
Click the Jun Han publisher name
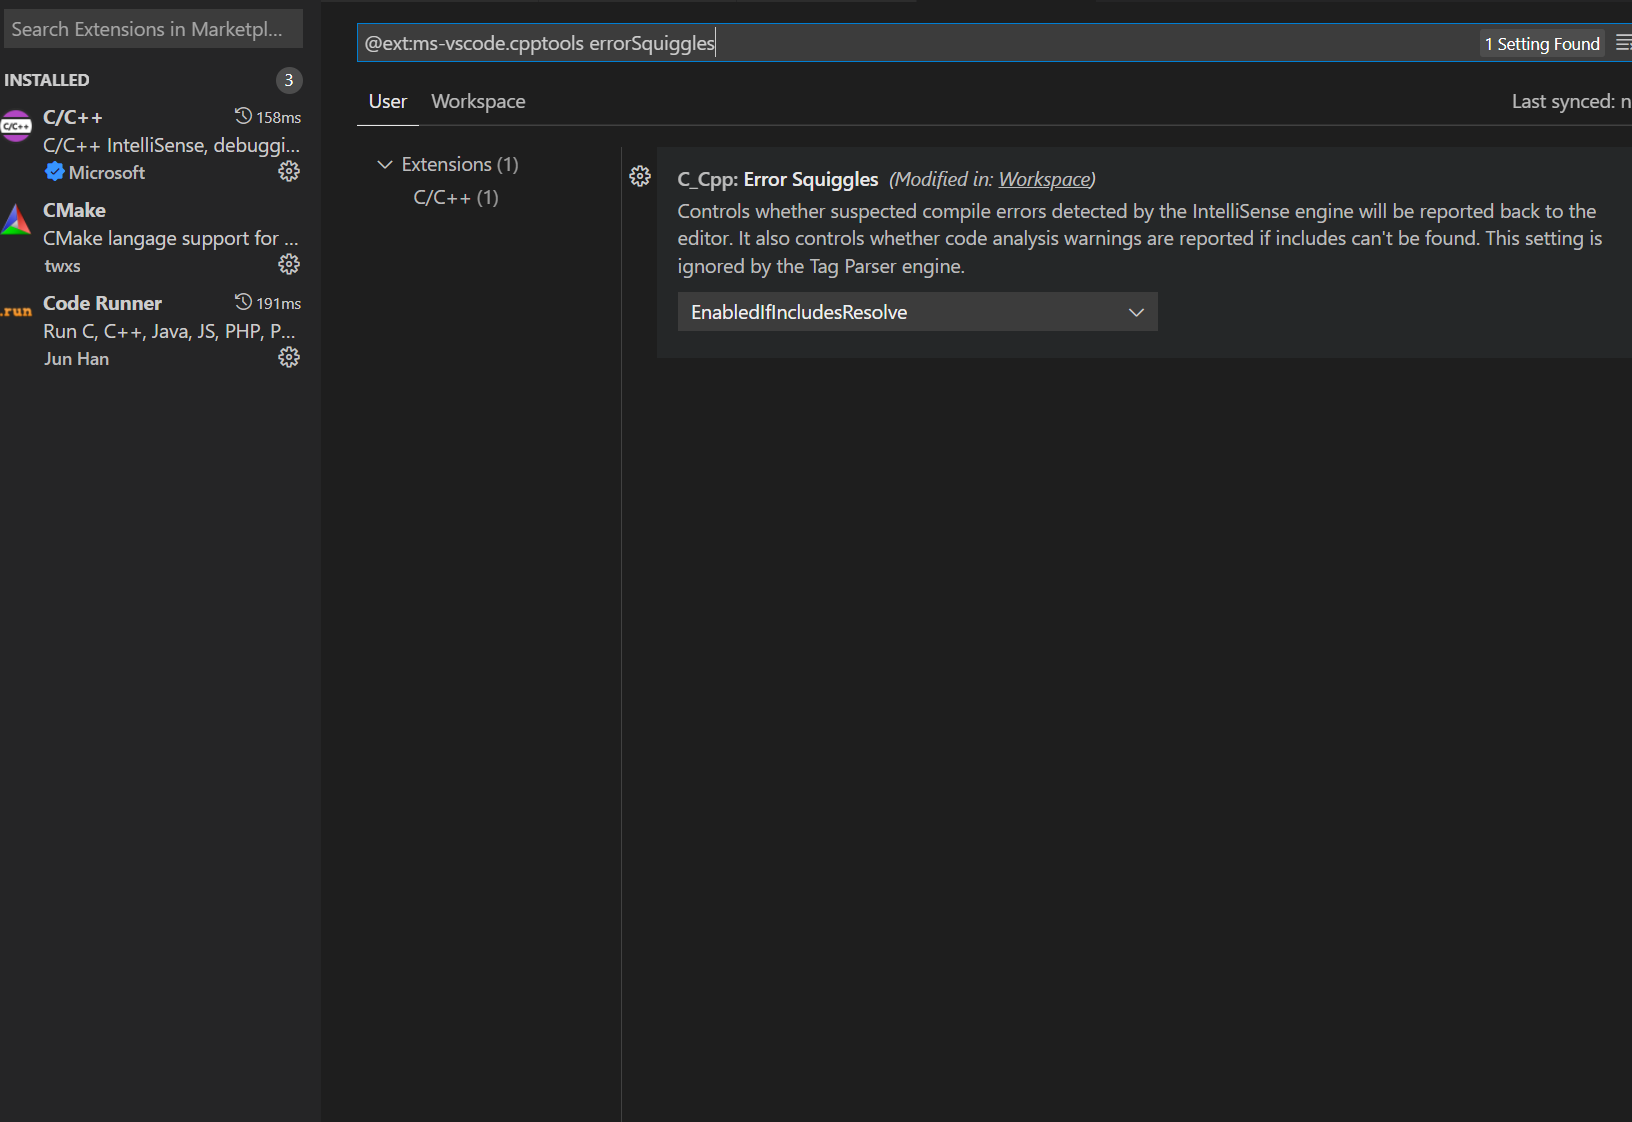click(x=76, y=358)
